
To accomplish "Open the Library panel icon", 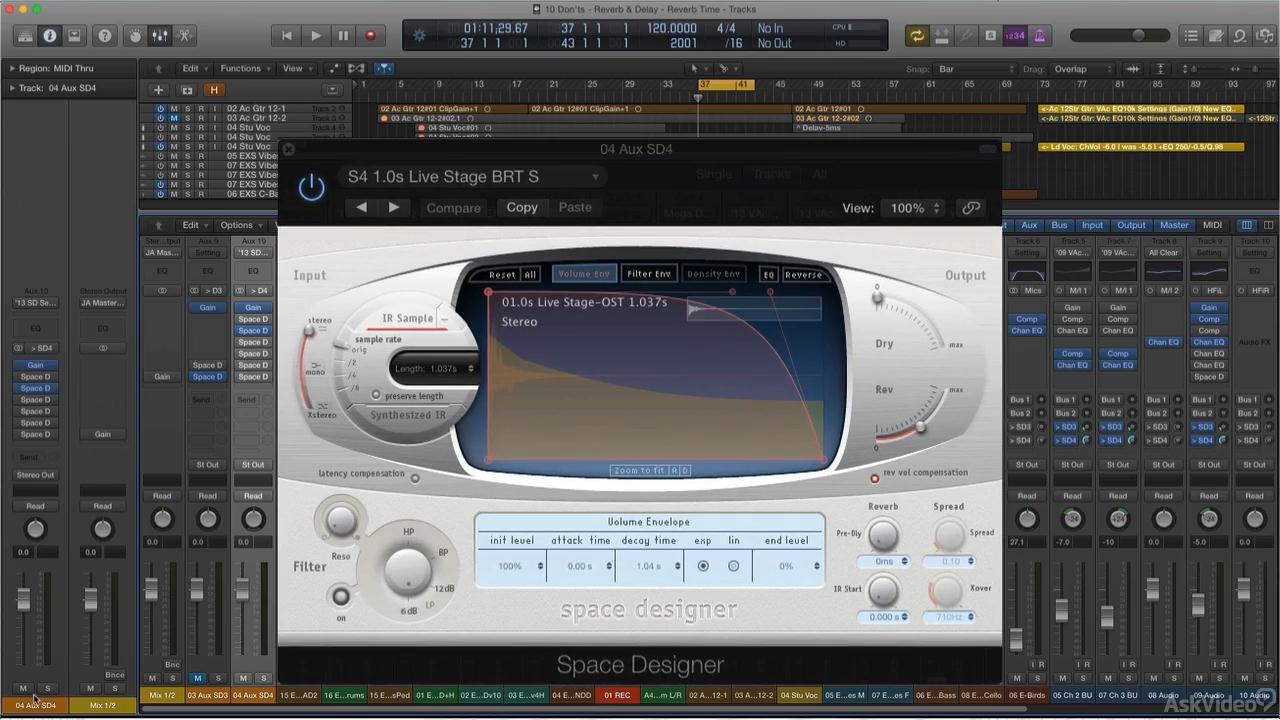I will (x=25, y=36).
